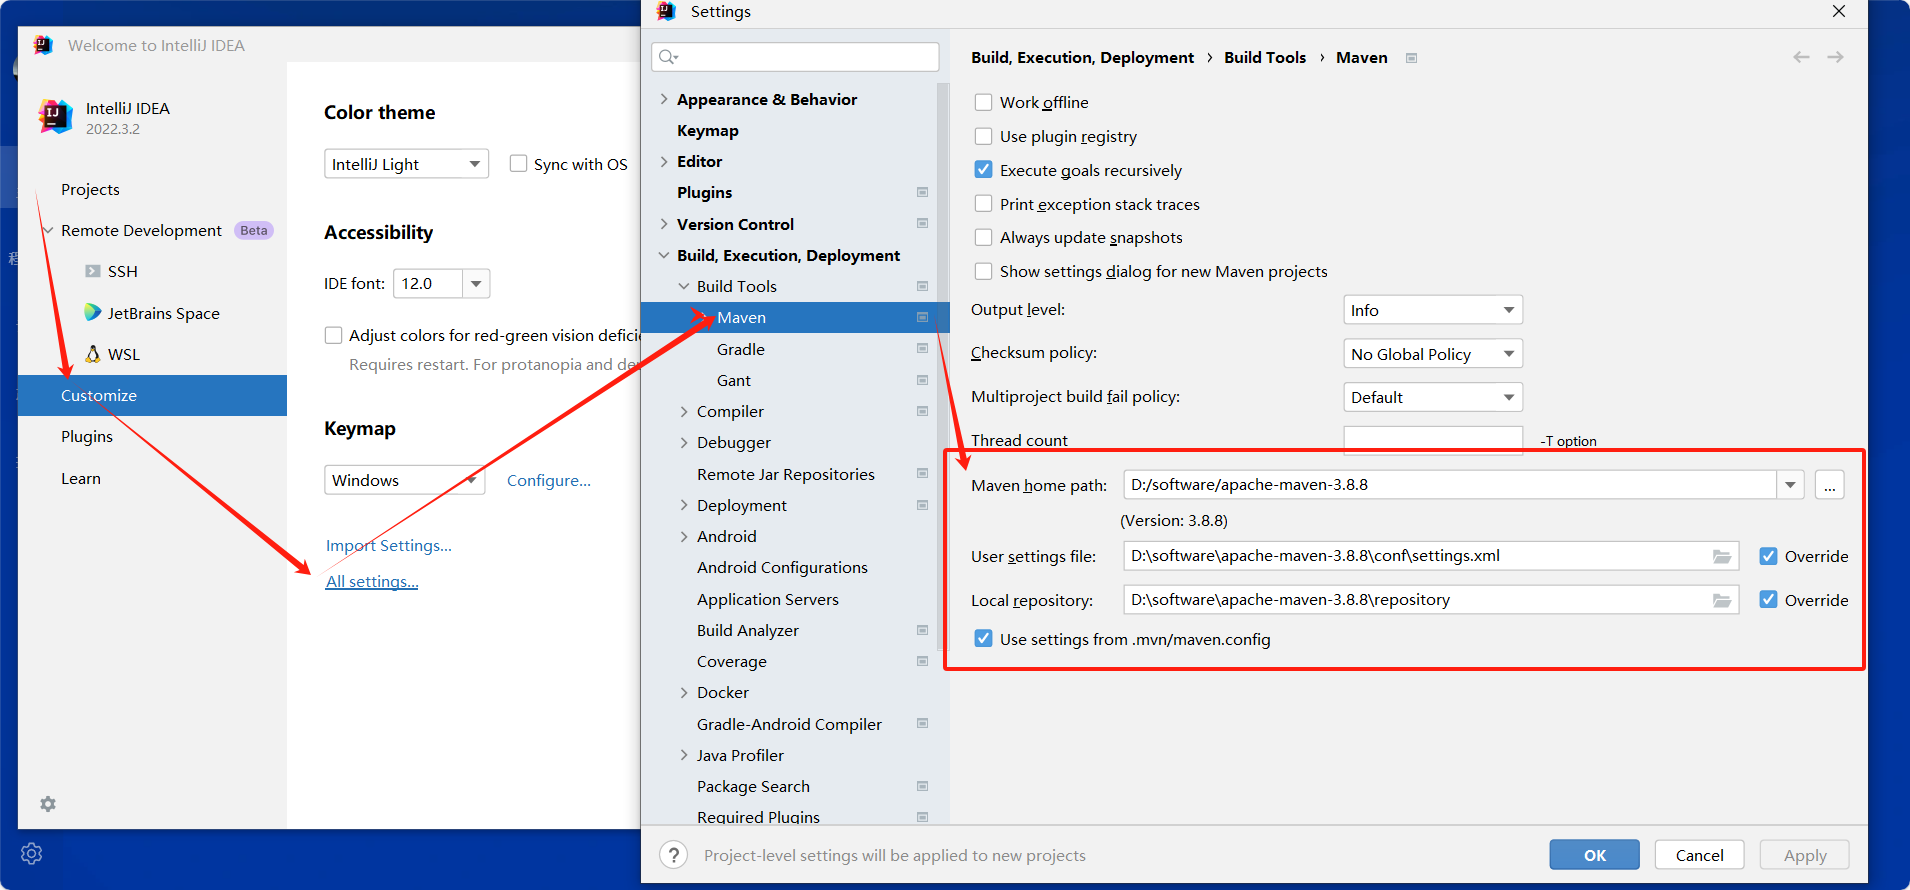Click the project-level icon on Build Analyzer row

pos(922,630)
